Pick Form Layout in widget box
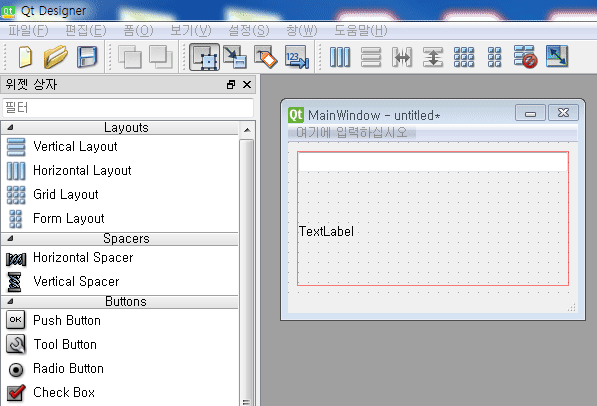The width and height of the screenshot is (597, 406). (x=120, y=218)
